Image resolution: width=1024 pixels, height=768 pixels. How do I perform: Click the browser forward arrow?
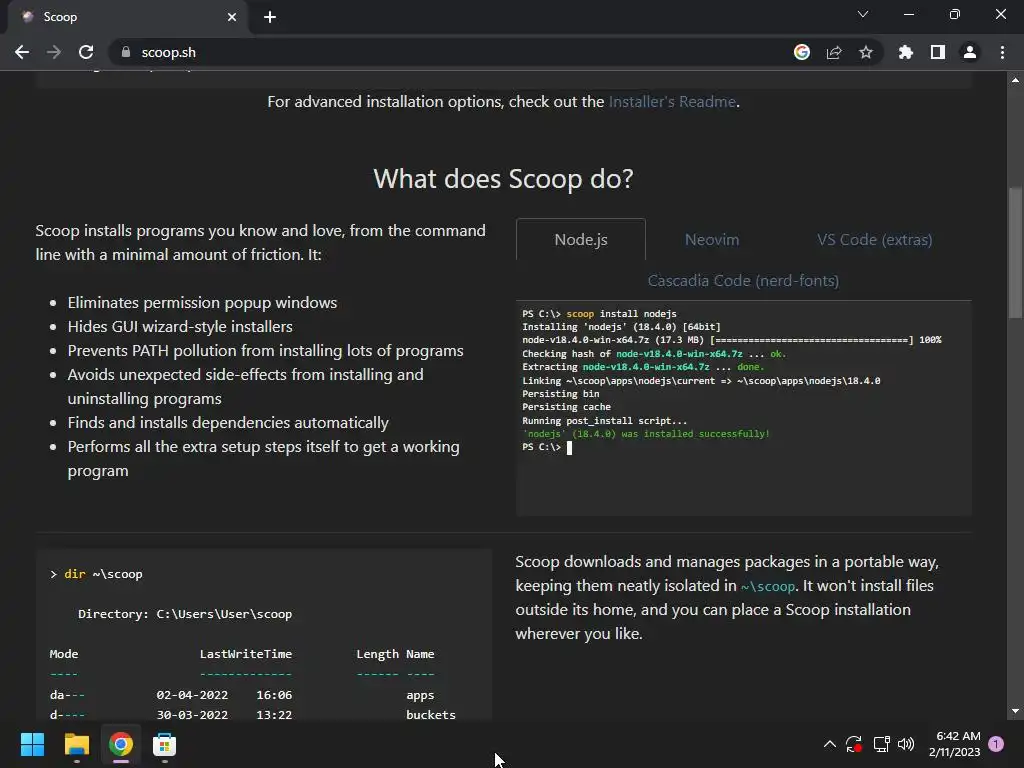point(54,52)
